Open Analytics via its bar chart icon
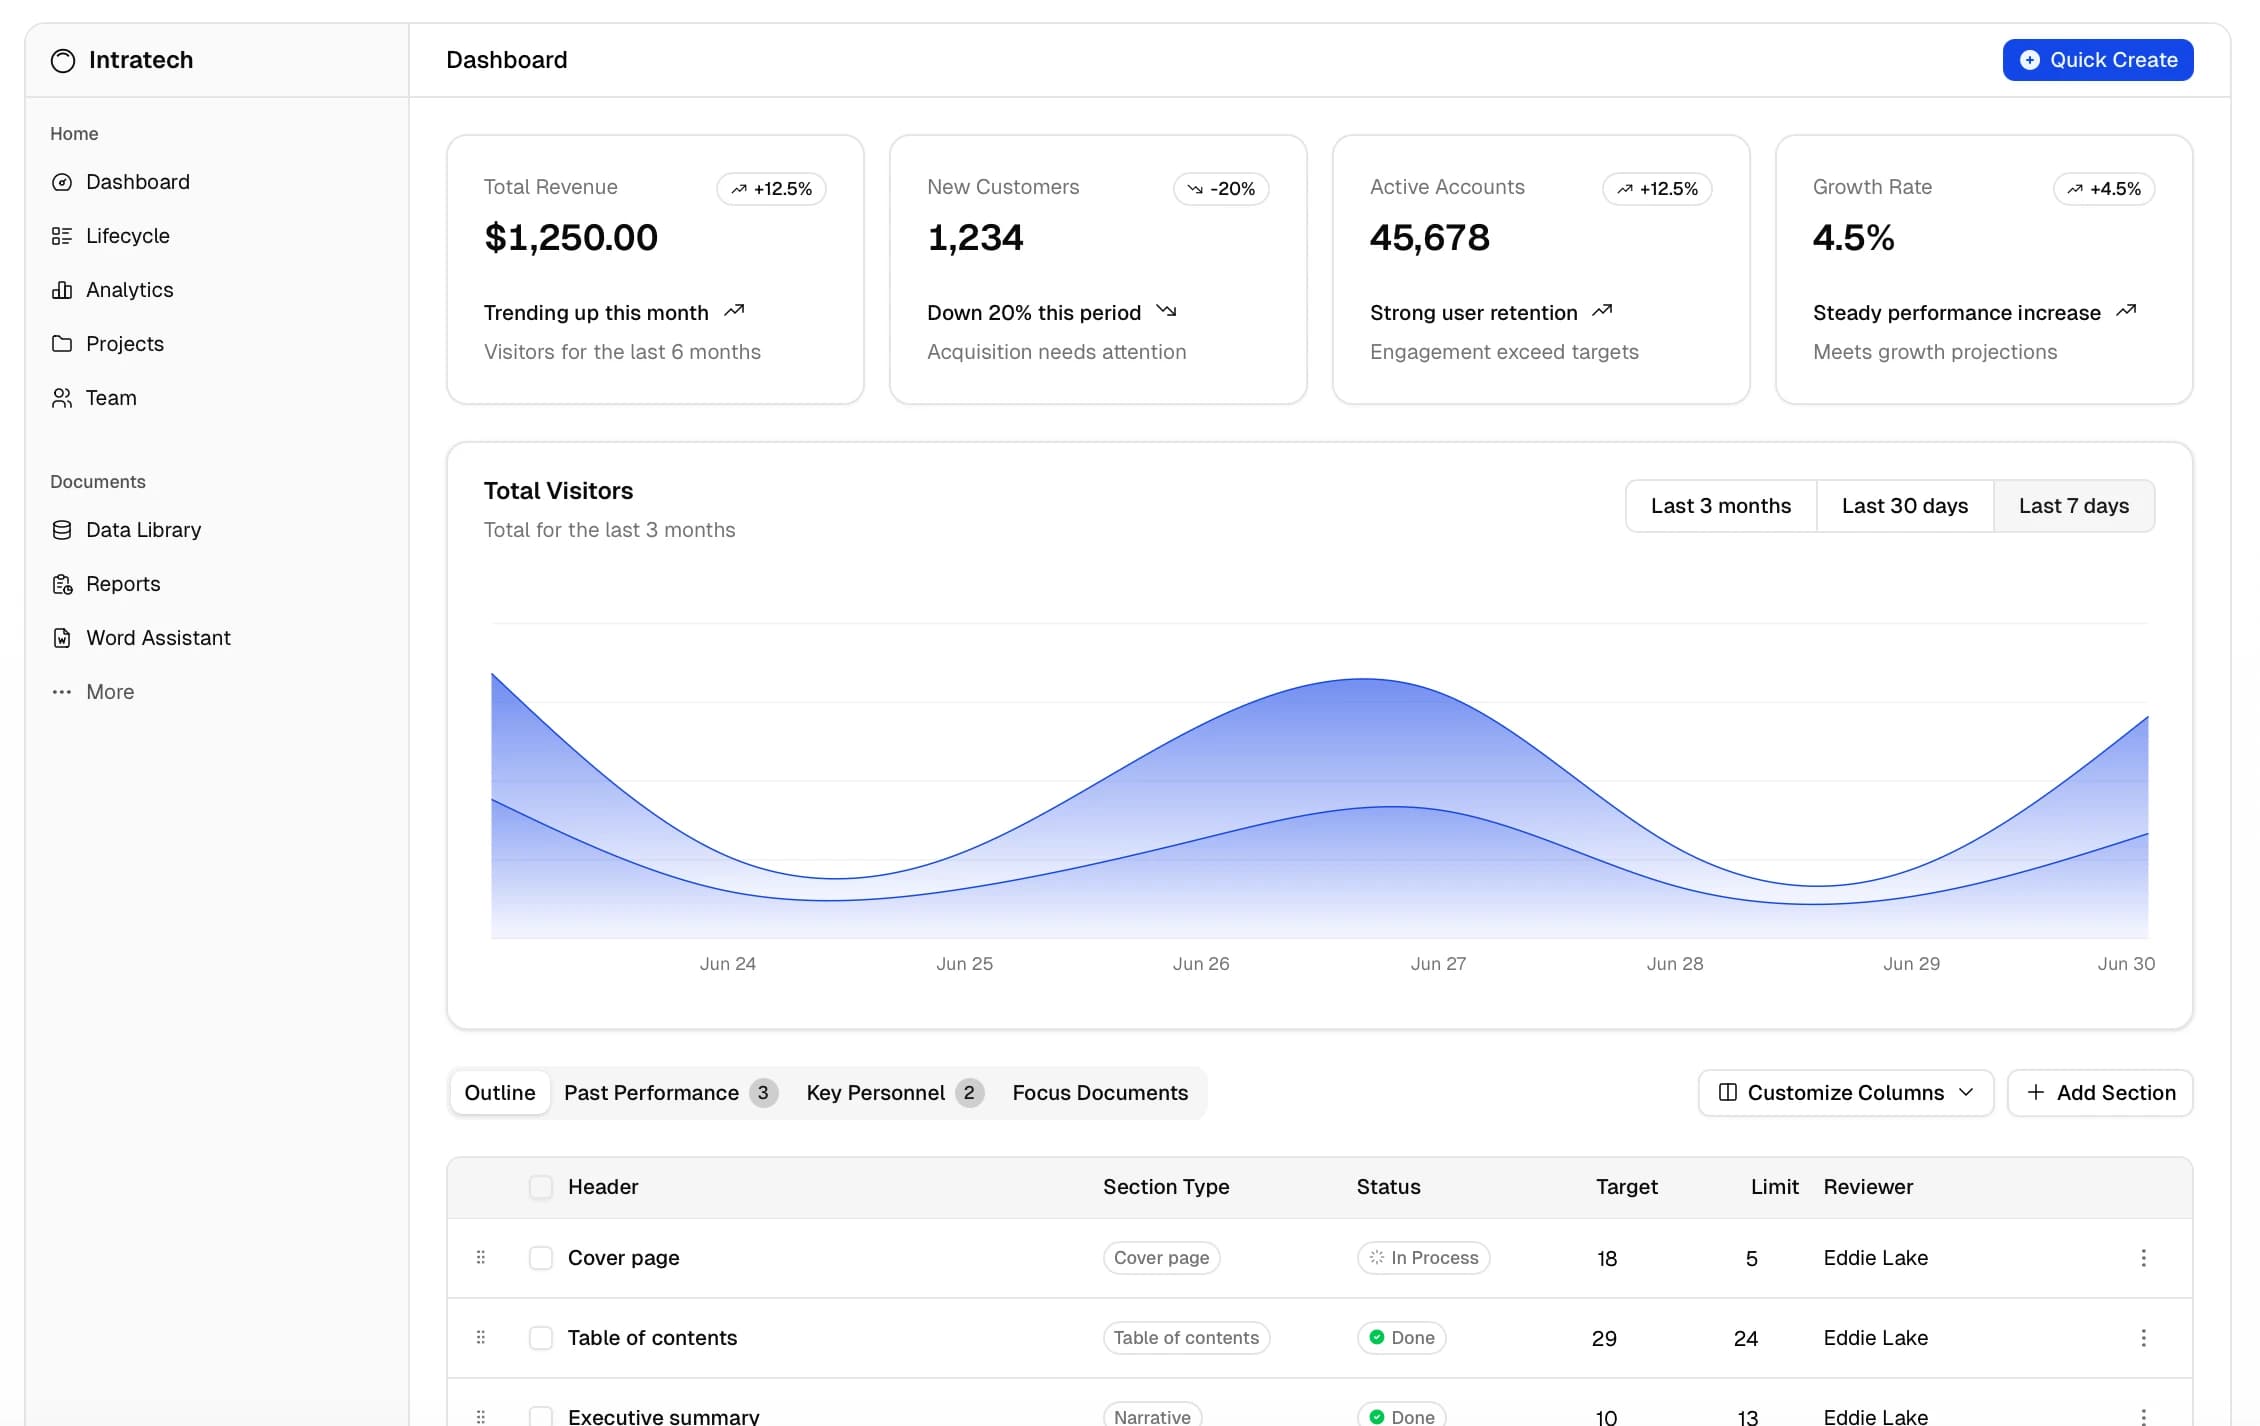2260x1426 pixels. 62,290
